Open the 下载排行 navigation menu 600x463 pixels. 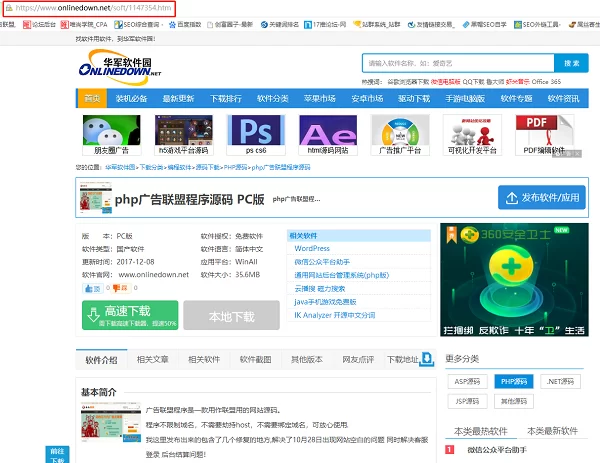pyautogui.click(x=225, y=98)
